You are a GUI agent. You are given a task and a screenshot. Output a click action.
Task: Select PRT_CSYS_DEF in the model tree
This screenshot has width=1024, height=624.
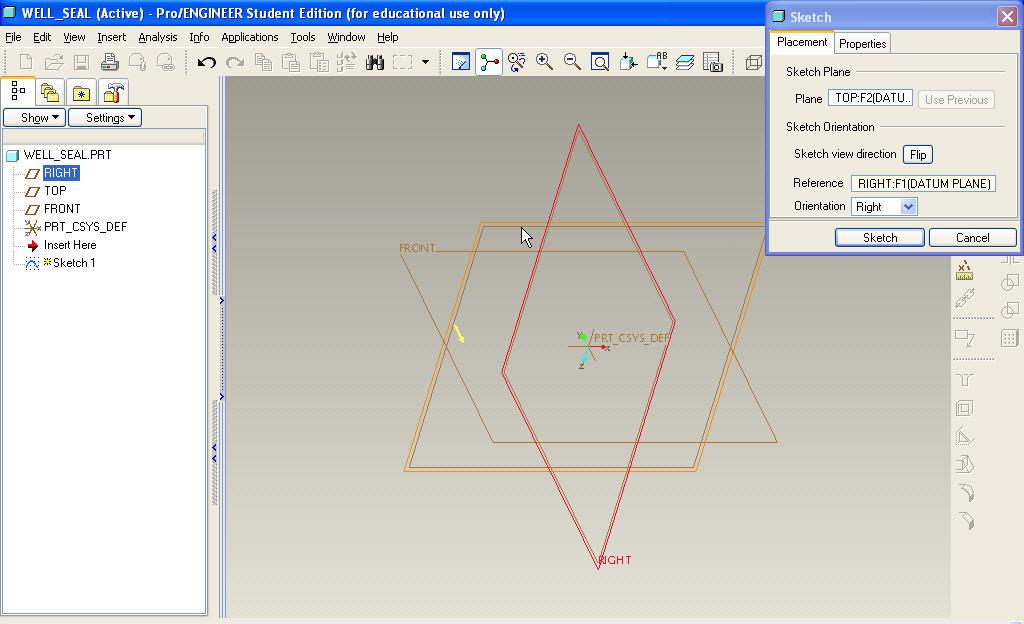click(86, 226)
